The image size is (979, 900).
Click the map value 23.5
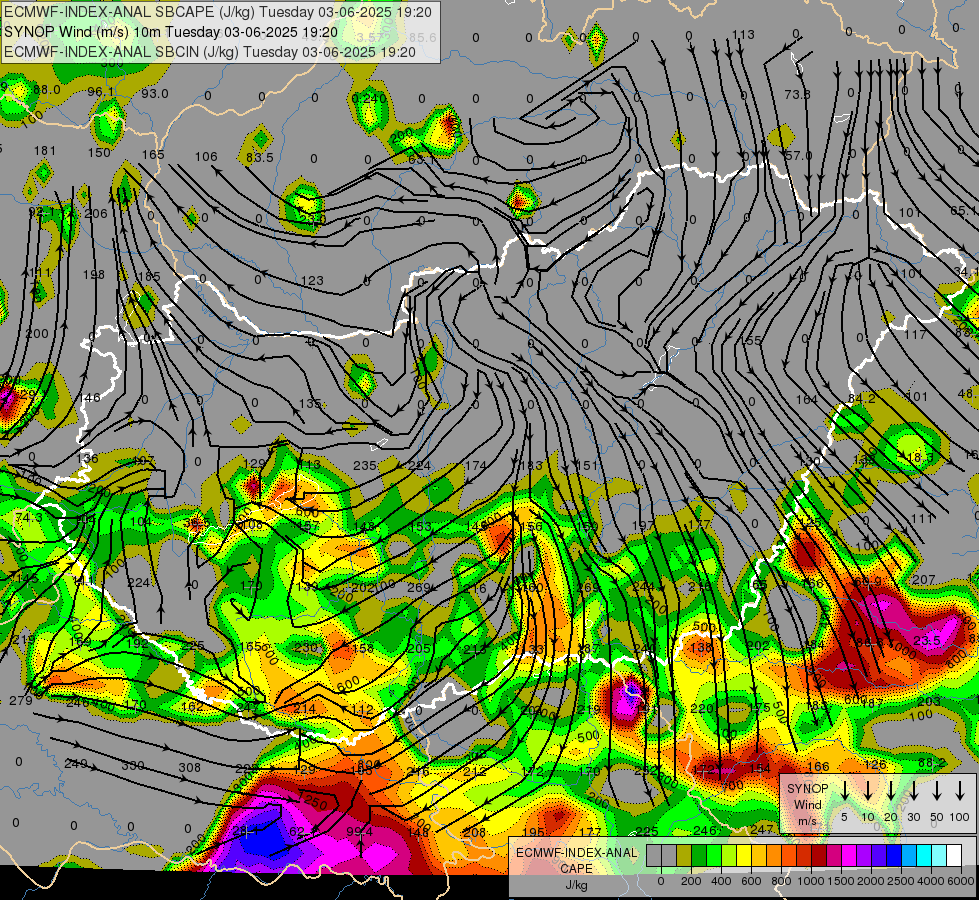click(x=927, y=640)
